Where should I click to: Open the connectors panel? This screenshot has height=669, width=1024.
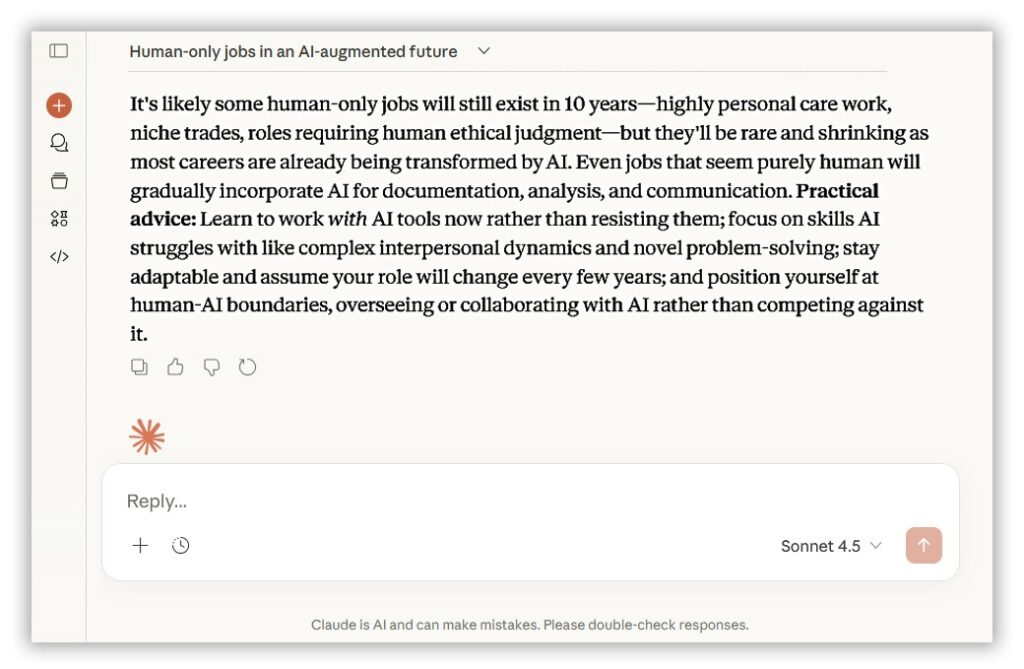tap(59, 219)
